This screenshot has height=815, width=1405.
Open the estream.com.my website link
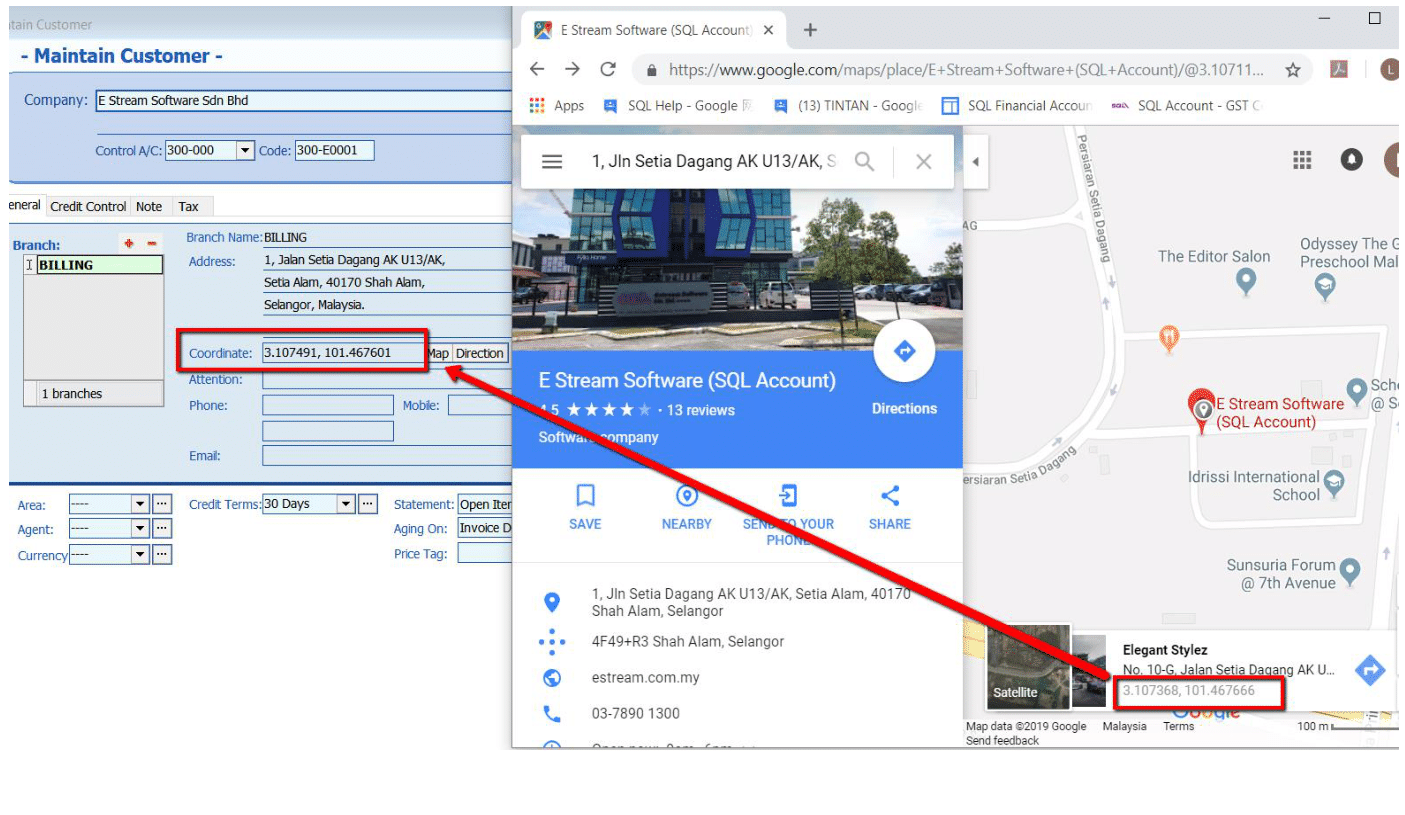pyautogui.click(x=645, y=678)
